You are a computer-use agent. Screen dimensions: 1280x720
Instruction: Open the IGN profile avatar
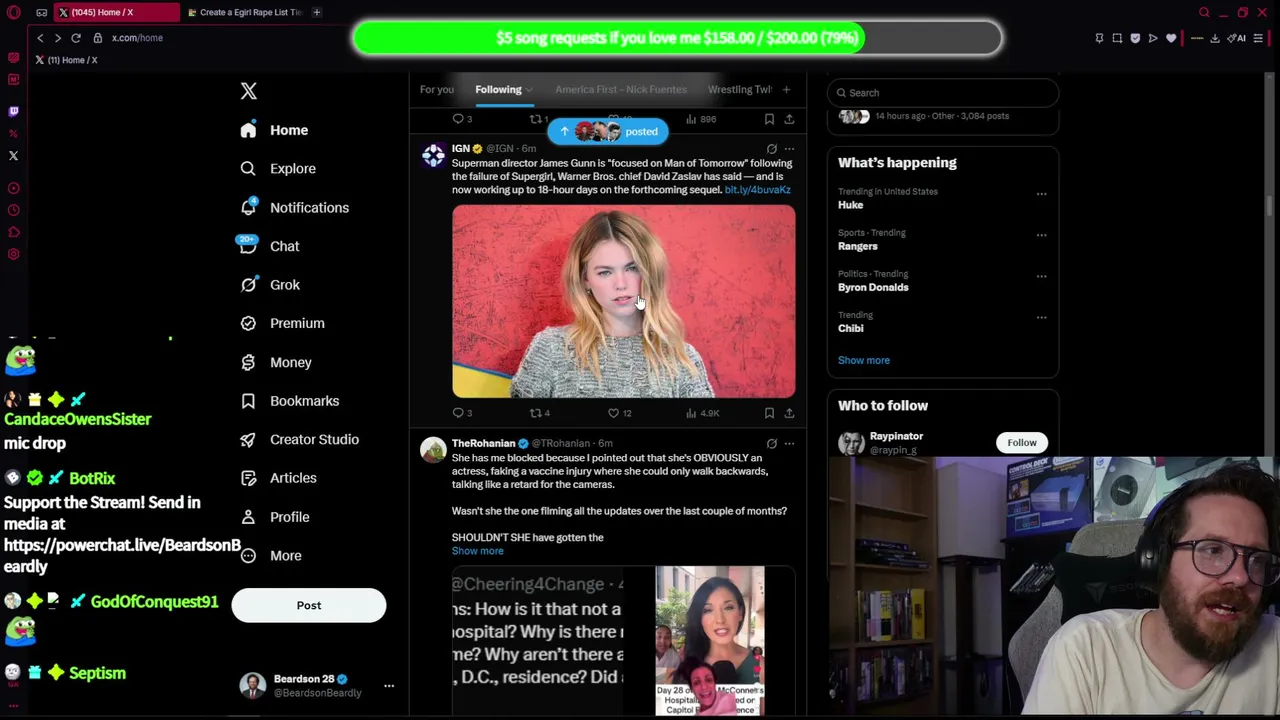pos(433,155)
